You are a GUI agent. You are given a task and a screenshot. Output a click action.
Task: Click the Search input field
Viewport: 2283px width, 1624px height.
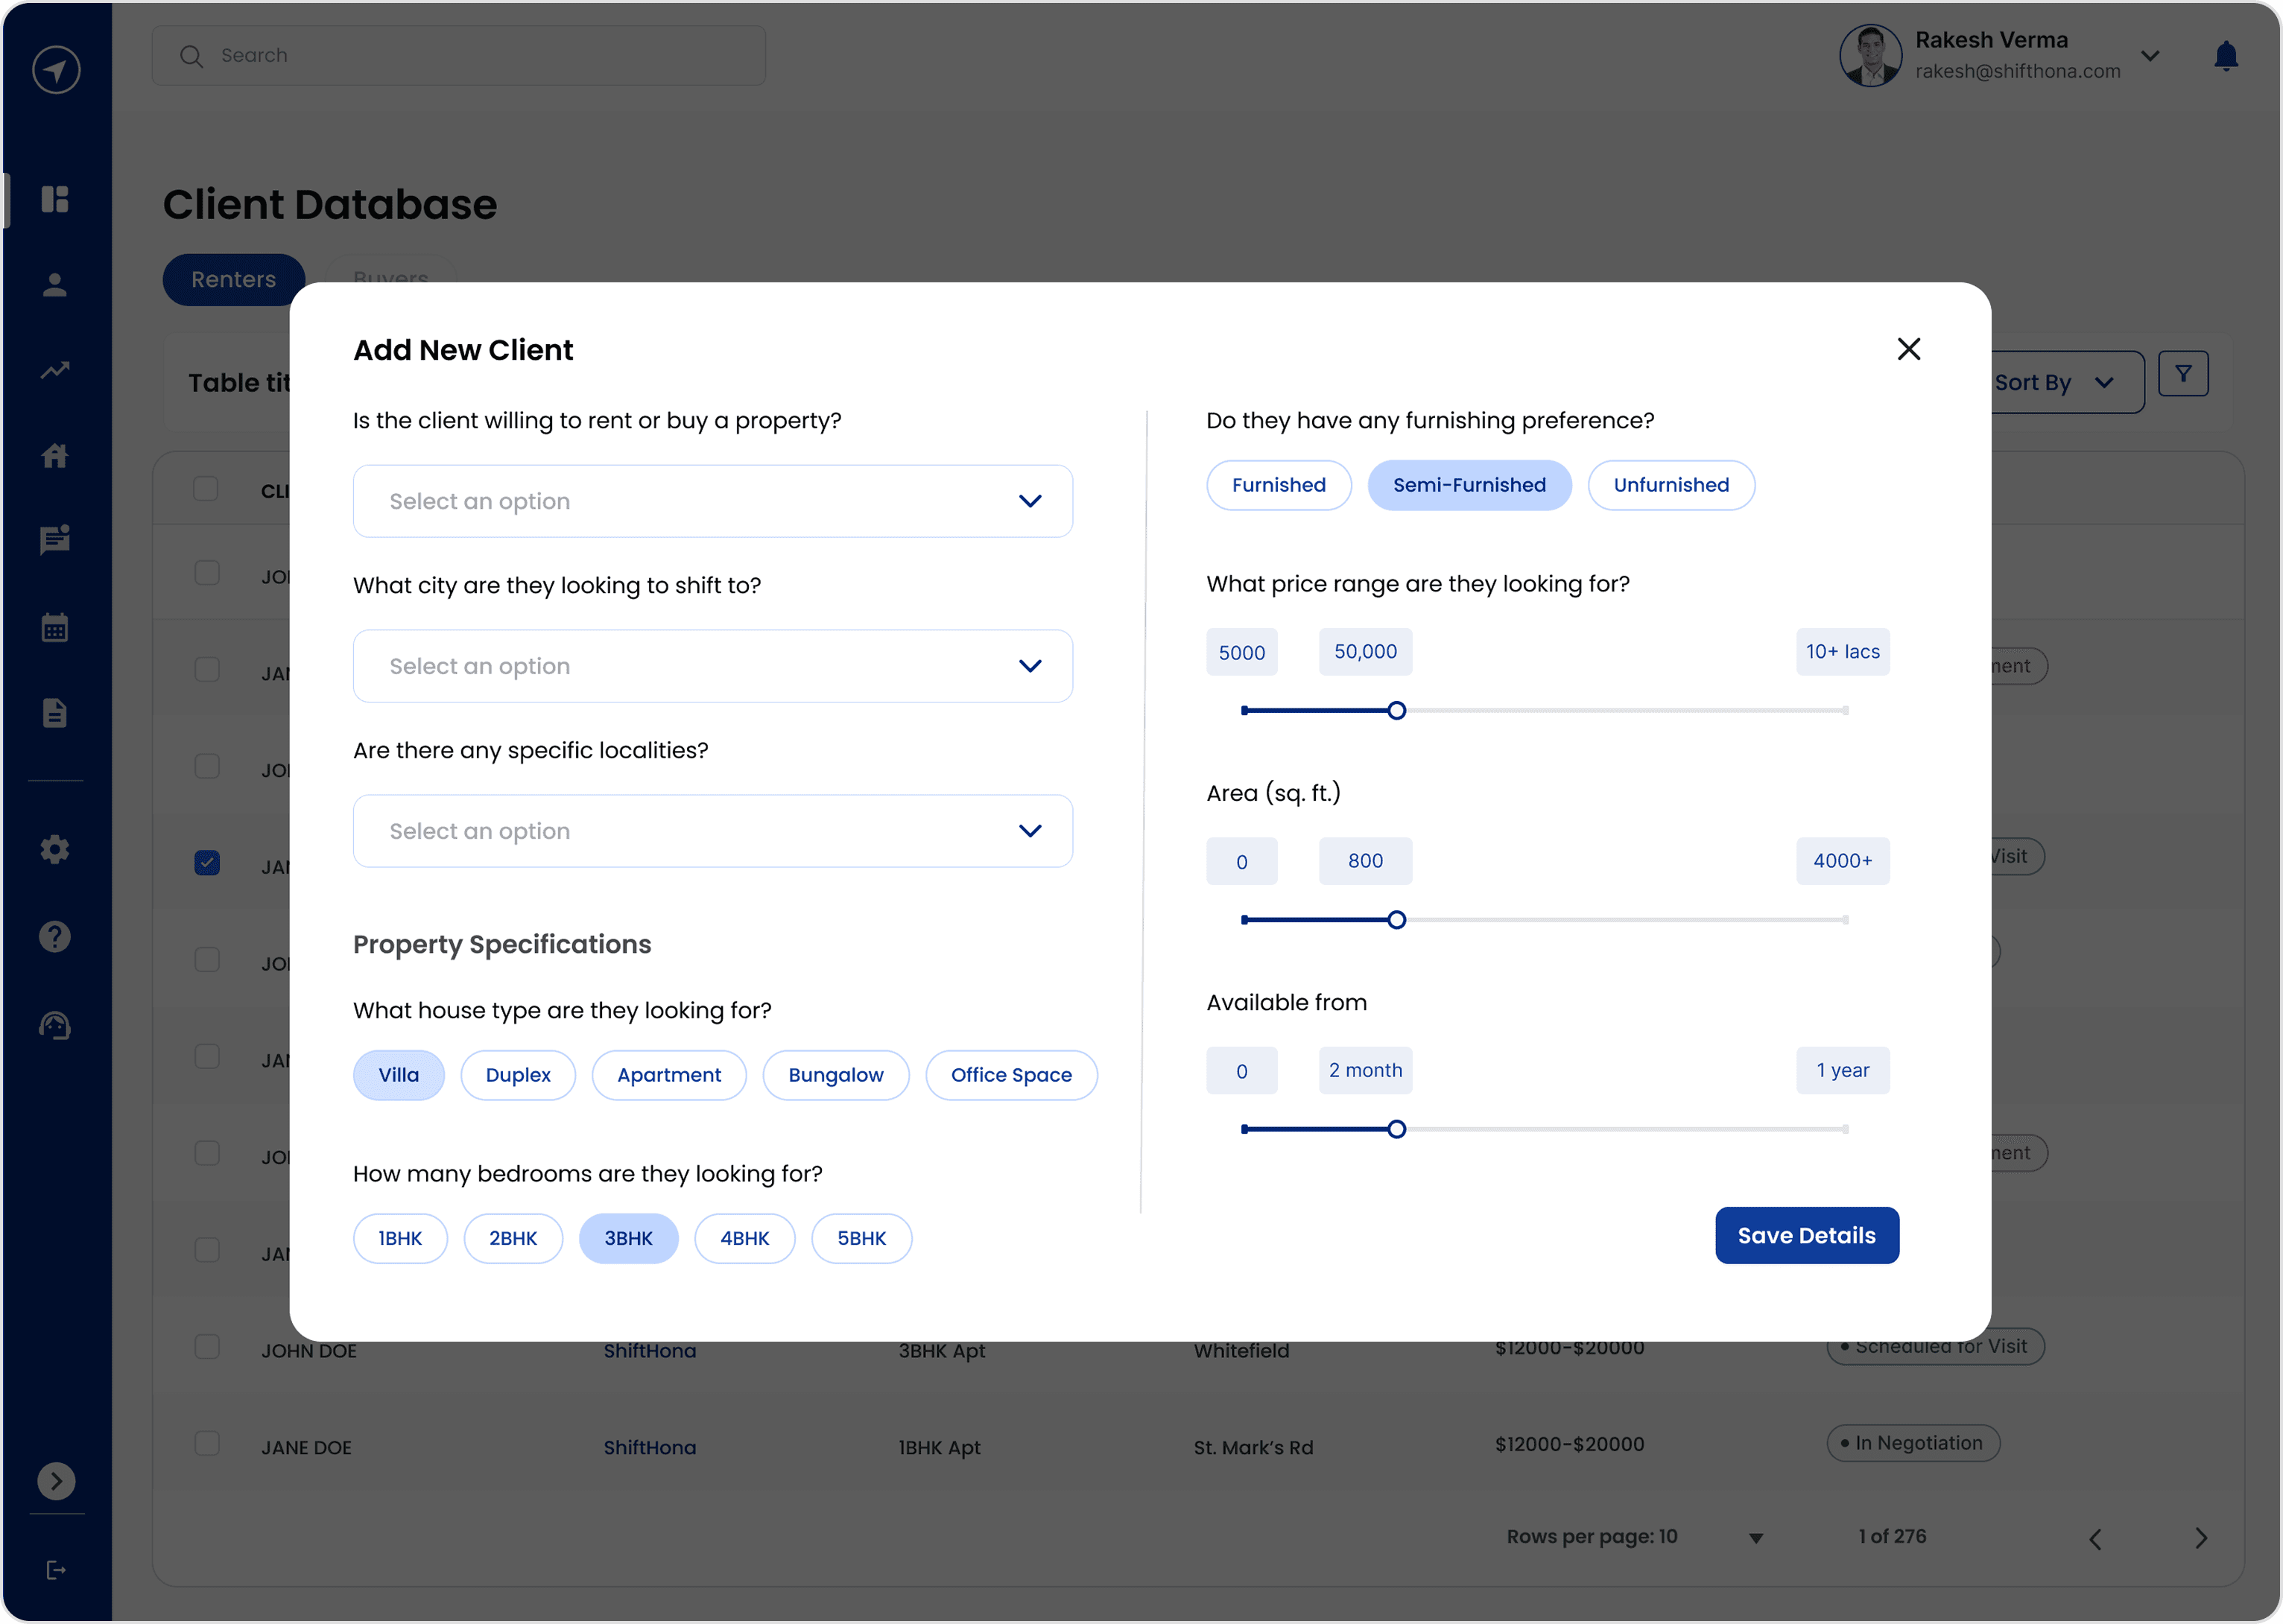(458, 56)
